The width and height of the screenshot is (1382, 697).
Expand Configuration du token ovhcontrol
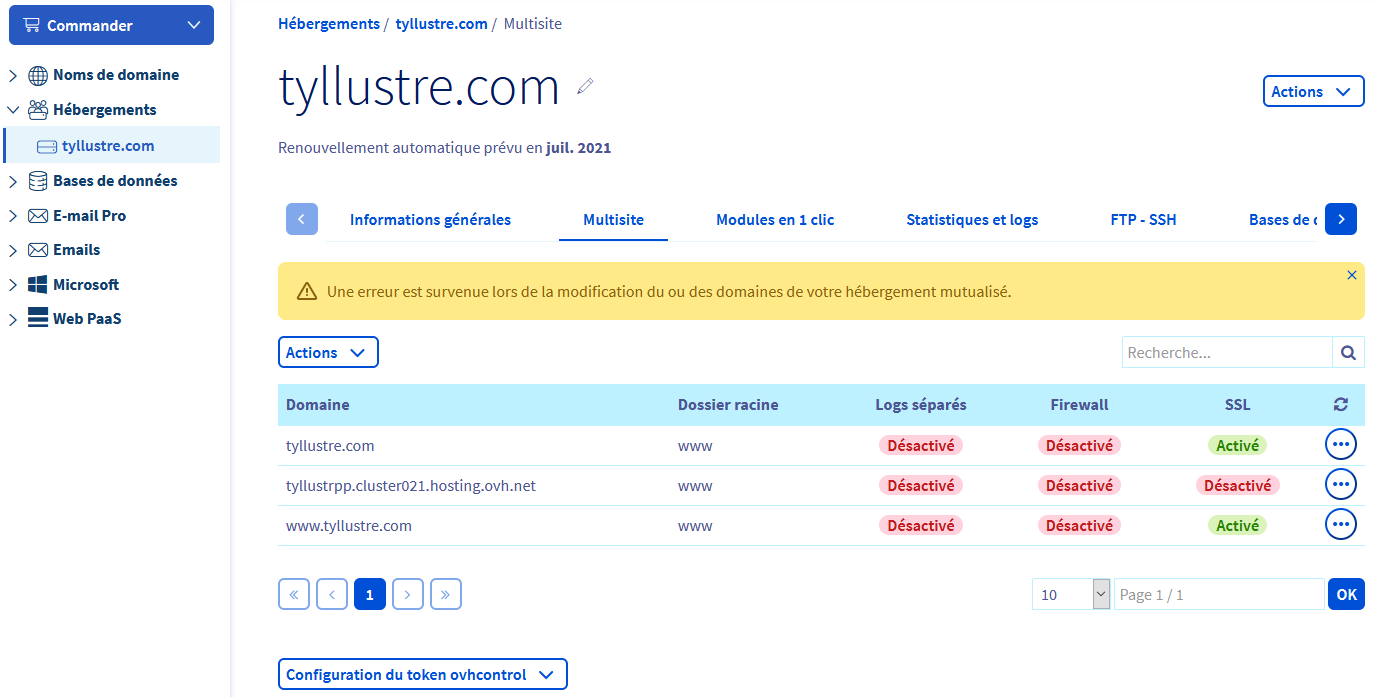click(421, 675)
